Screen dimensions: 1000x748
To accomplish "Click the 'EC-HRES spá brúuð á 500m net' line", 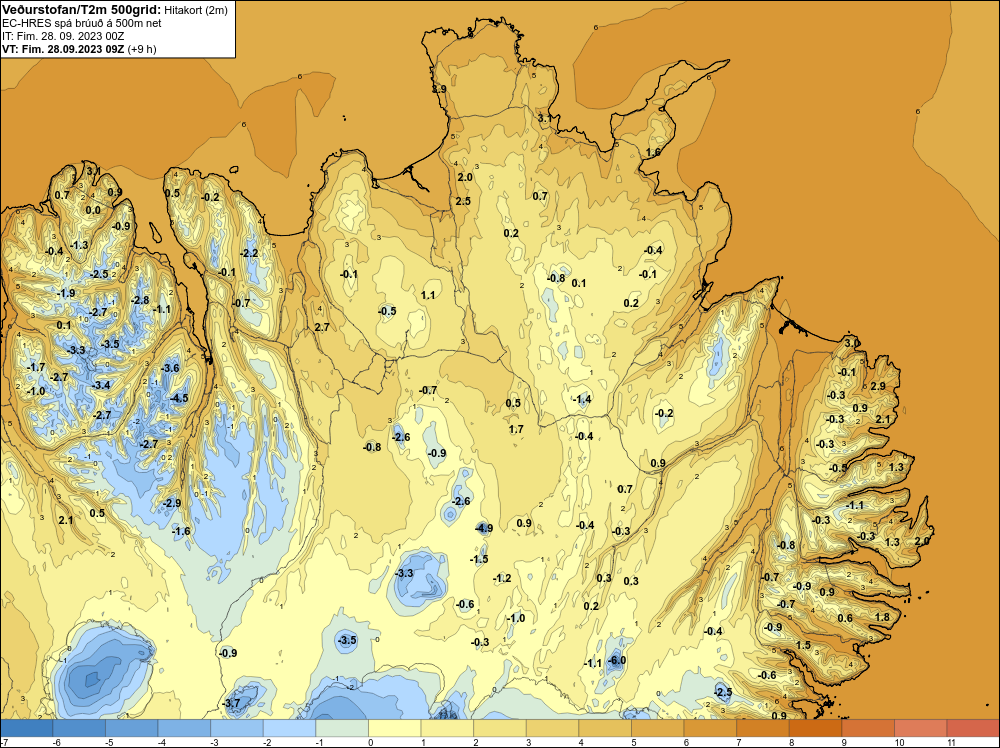I will click(x=82, y=23).
